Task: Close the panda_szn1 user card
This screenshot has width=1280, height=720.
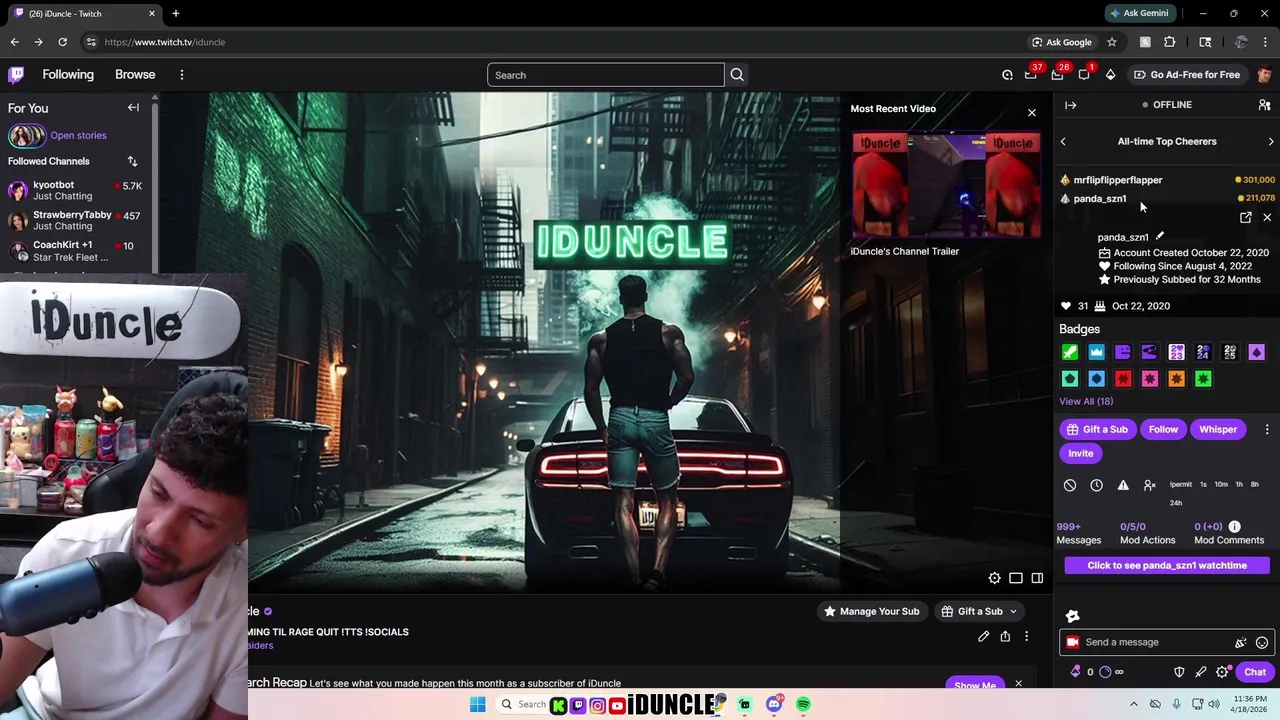Action: [x=1267, y=217]
